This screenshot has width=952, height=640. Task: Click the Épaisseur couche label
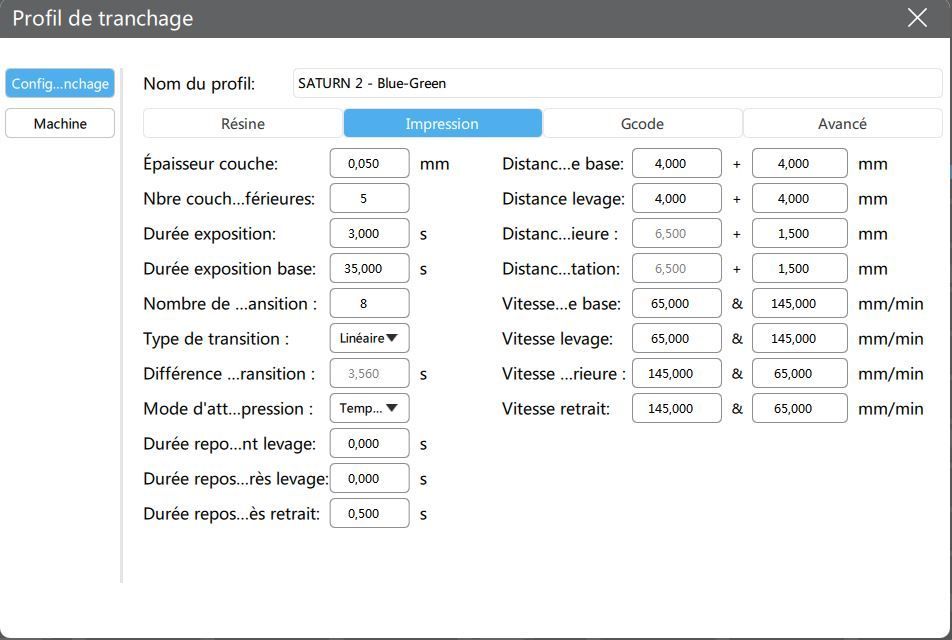pos(211,164)
